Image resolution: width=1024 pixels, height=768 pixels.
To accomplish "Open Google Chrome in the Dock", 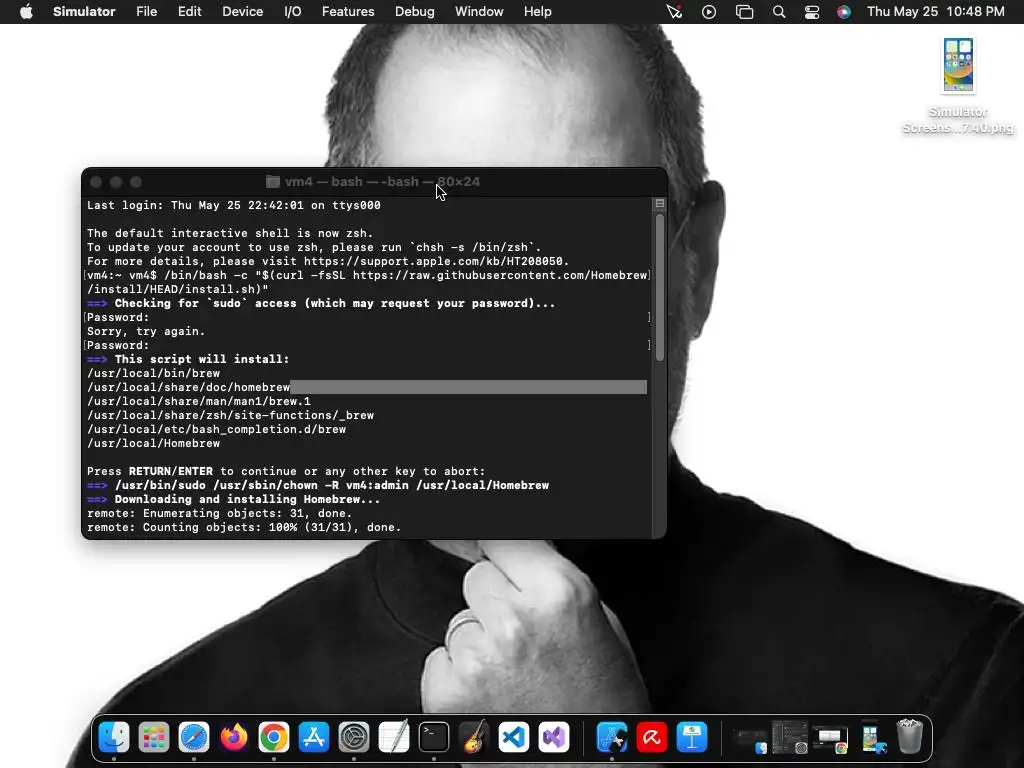I will tap(274, 737).
